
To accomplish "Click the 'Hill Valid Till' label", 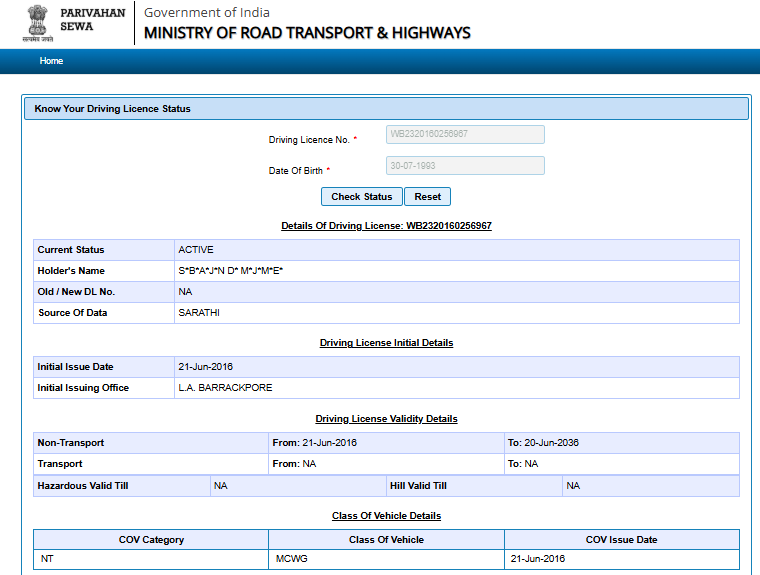I will coord(418,486).
